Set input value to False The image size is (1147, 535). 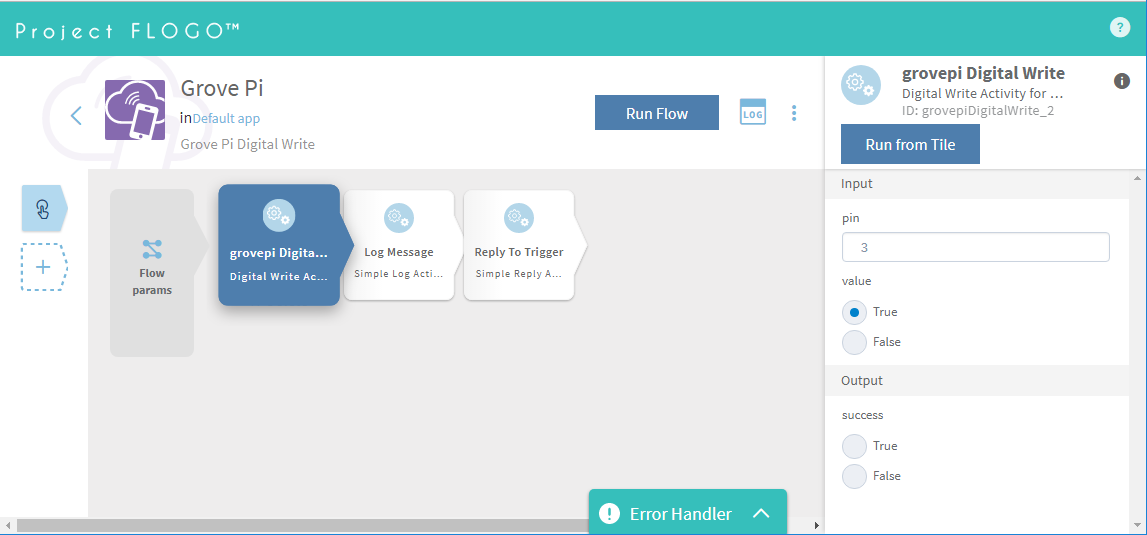[x=855, y=342]
